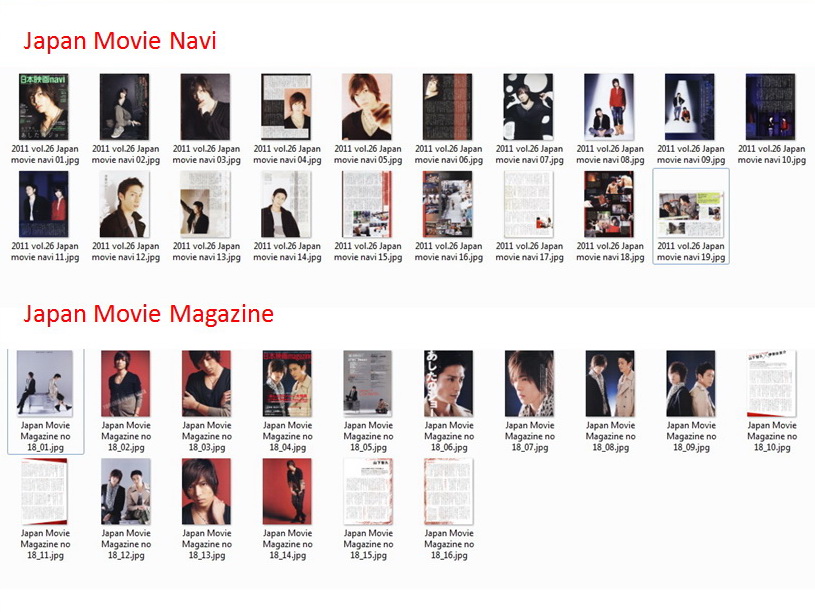This screenshot has height=612, width=815.
Task: Open the movie navi 02.jpg thumbnail
Action: [125, 107]
